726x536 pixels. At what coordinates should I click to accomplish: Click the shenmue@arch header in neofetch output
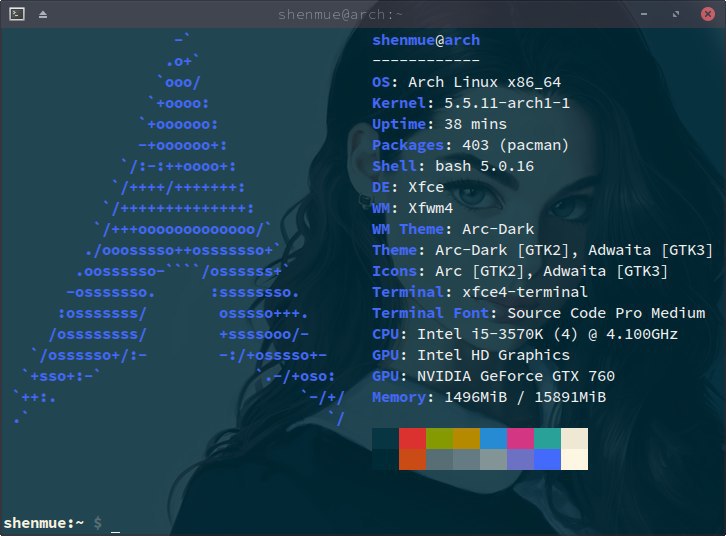[x=426, y=40]
